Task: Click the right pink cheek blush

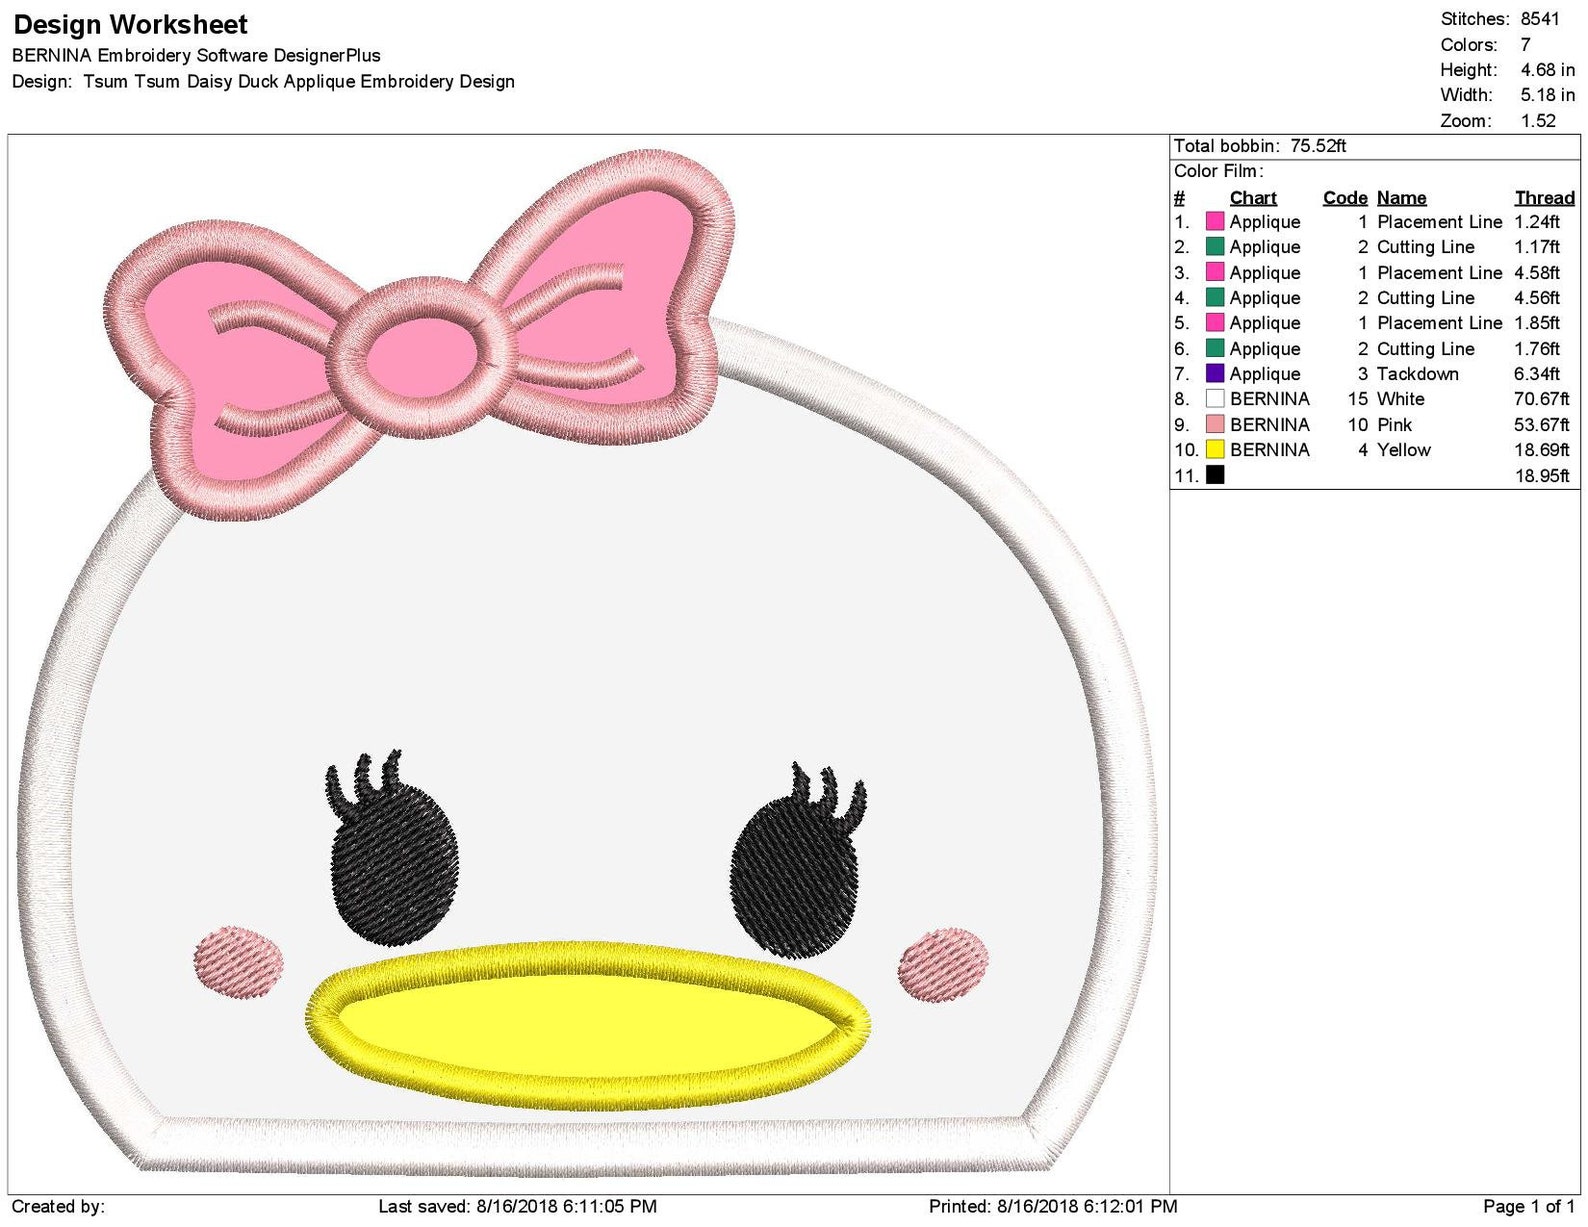Action: [x=943, y=965]
